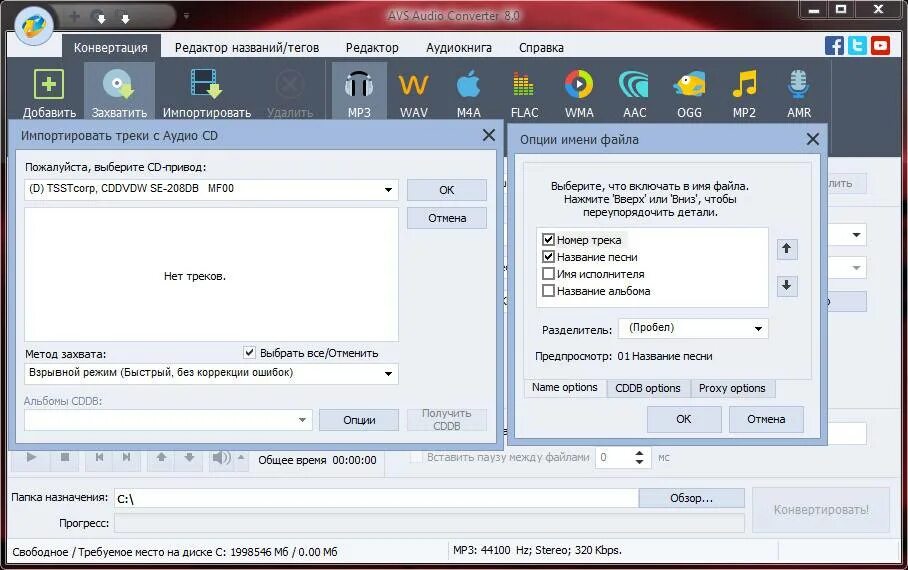Click the Нет треков track list area
Viewport: 908px width, 570px height.
pyautogui.click(x=211, y=275)
